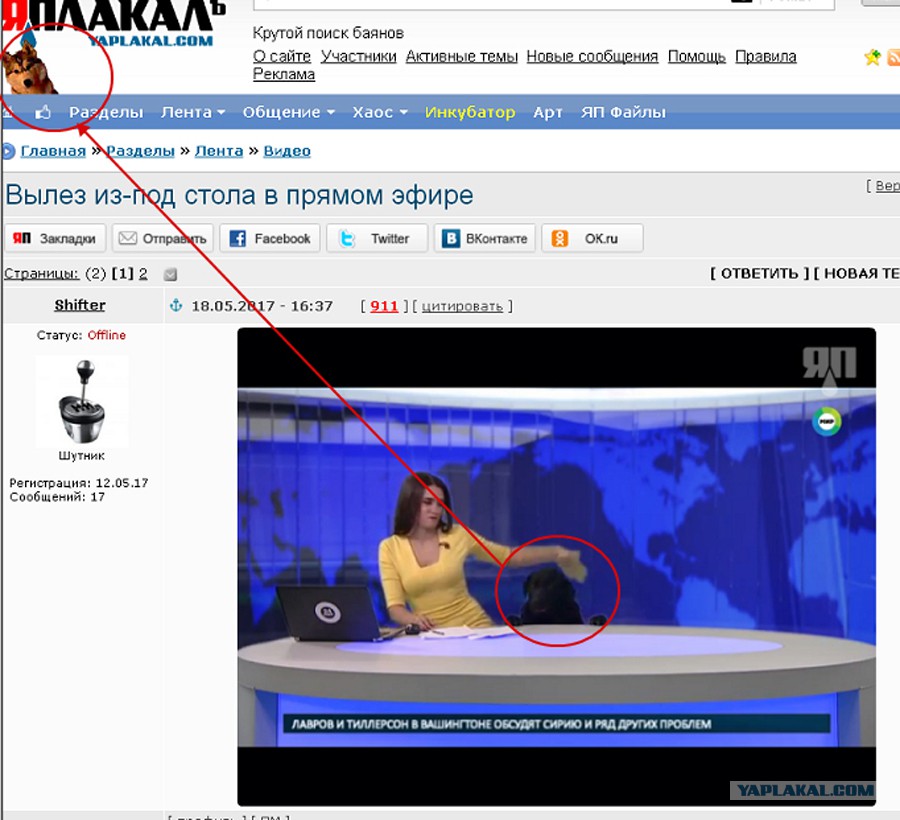Screen dimensions: 900x820
Task: Click the red 911 rating link
Action: (x=384, y=306)
